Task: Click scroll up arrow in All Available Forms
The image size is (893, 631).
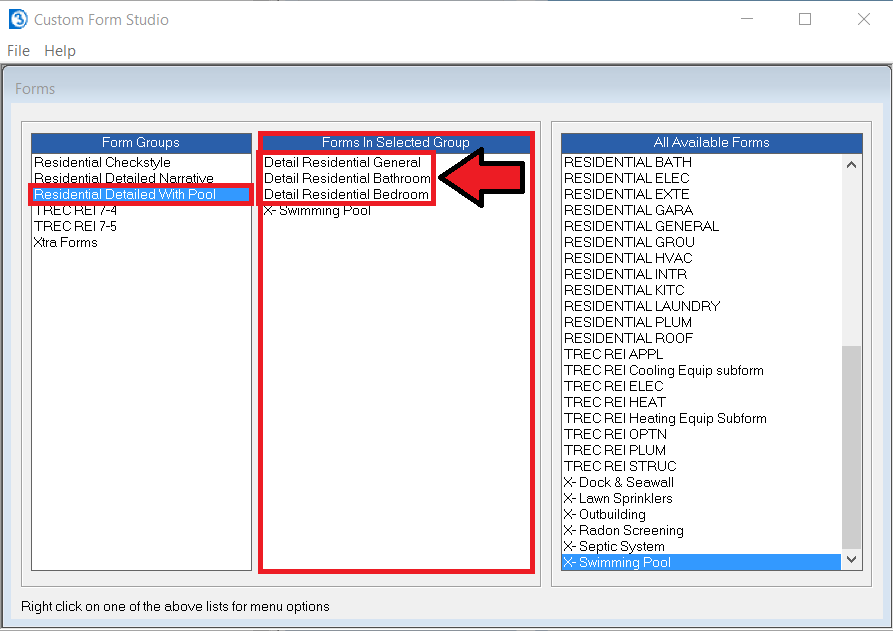Action: 851,165
